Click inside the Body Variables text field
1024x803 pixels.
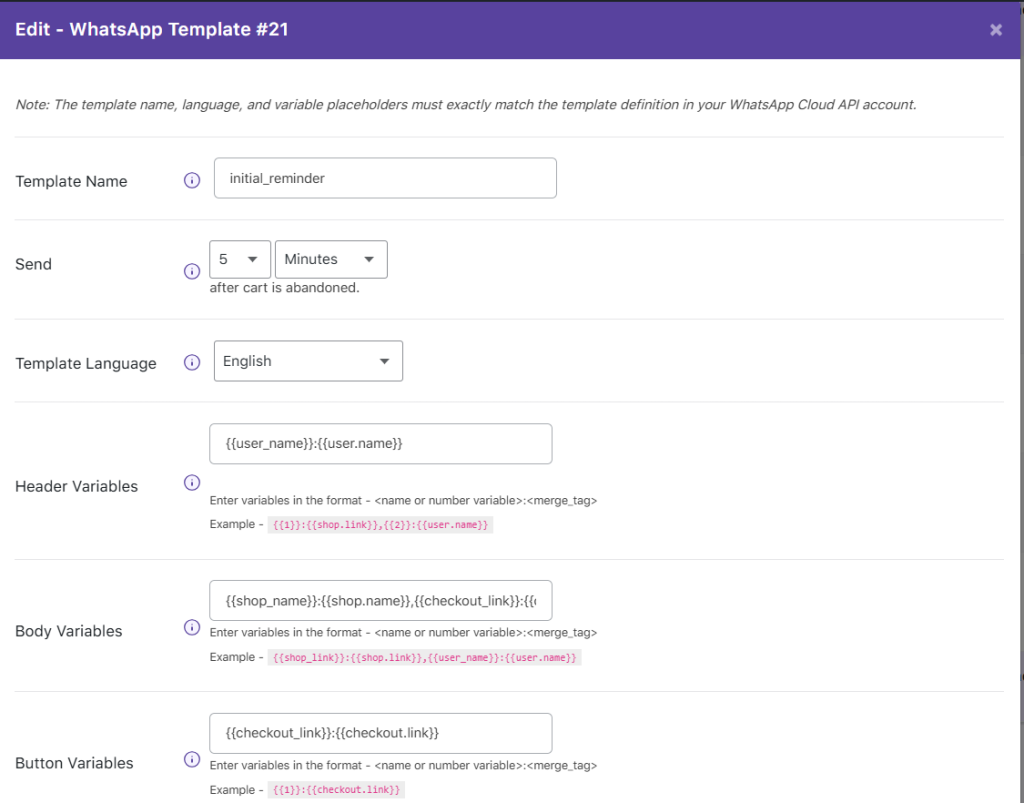coord(380,601)
